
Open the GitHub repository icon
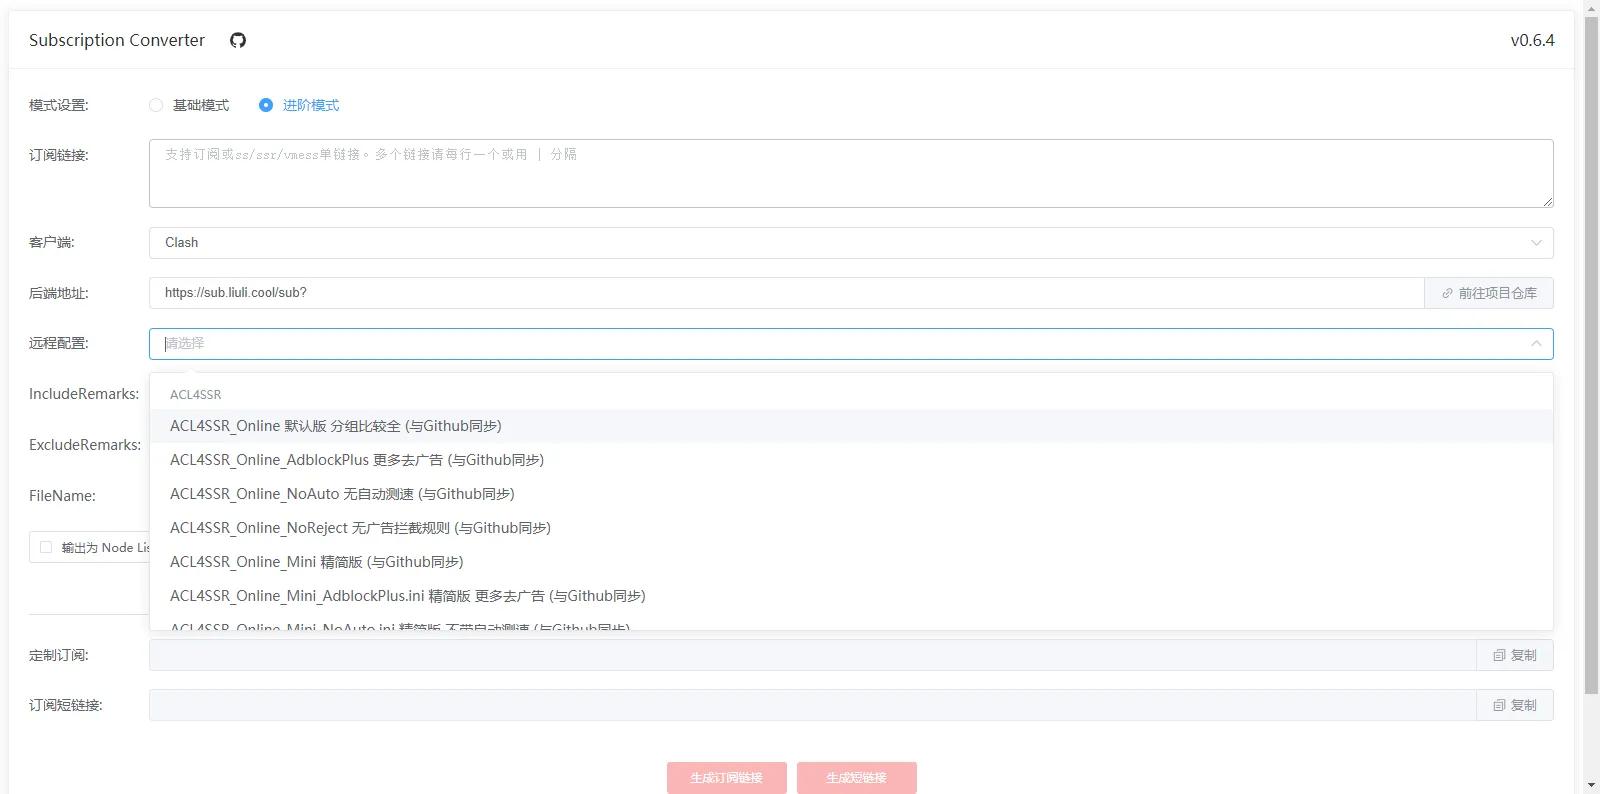(x=238, y=40)
